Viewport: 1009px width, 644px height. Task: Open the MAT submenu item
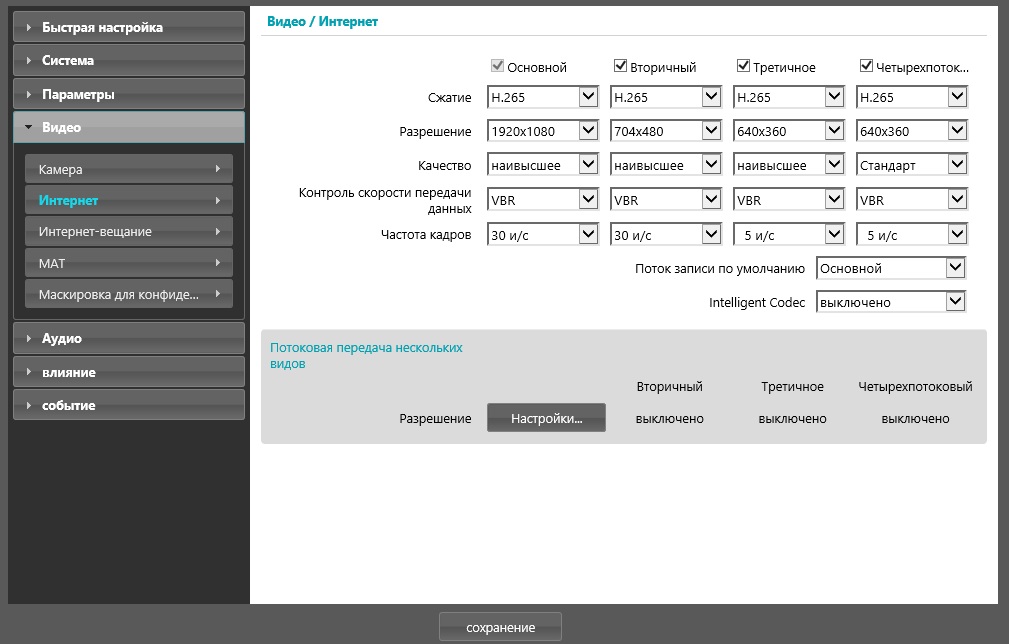coord(129,263)
